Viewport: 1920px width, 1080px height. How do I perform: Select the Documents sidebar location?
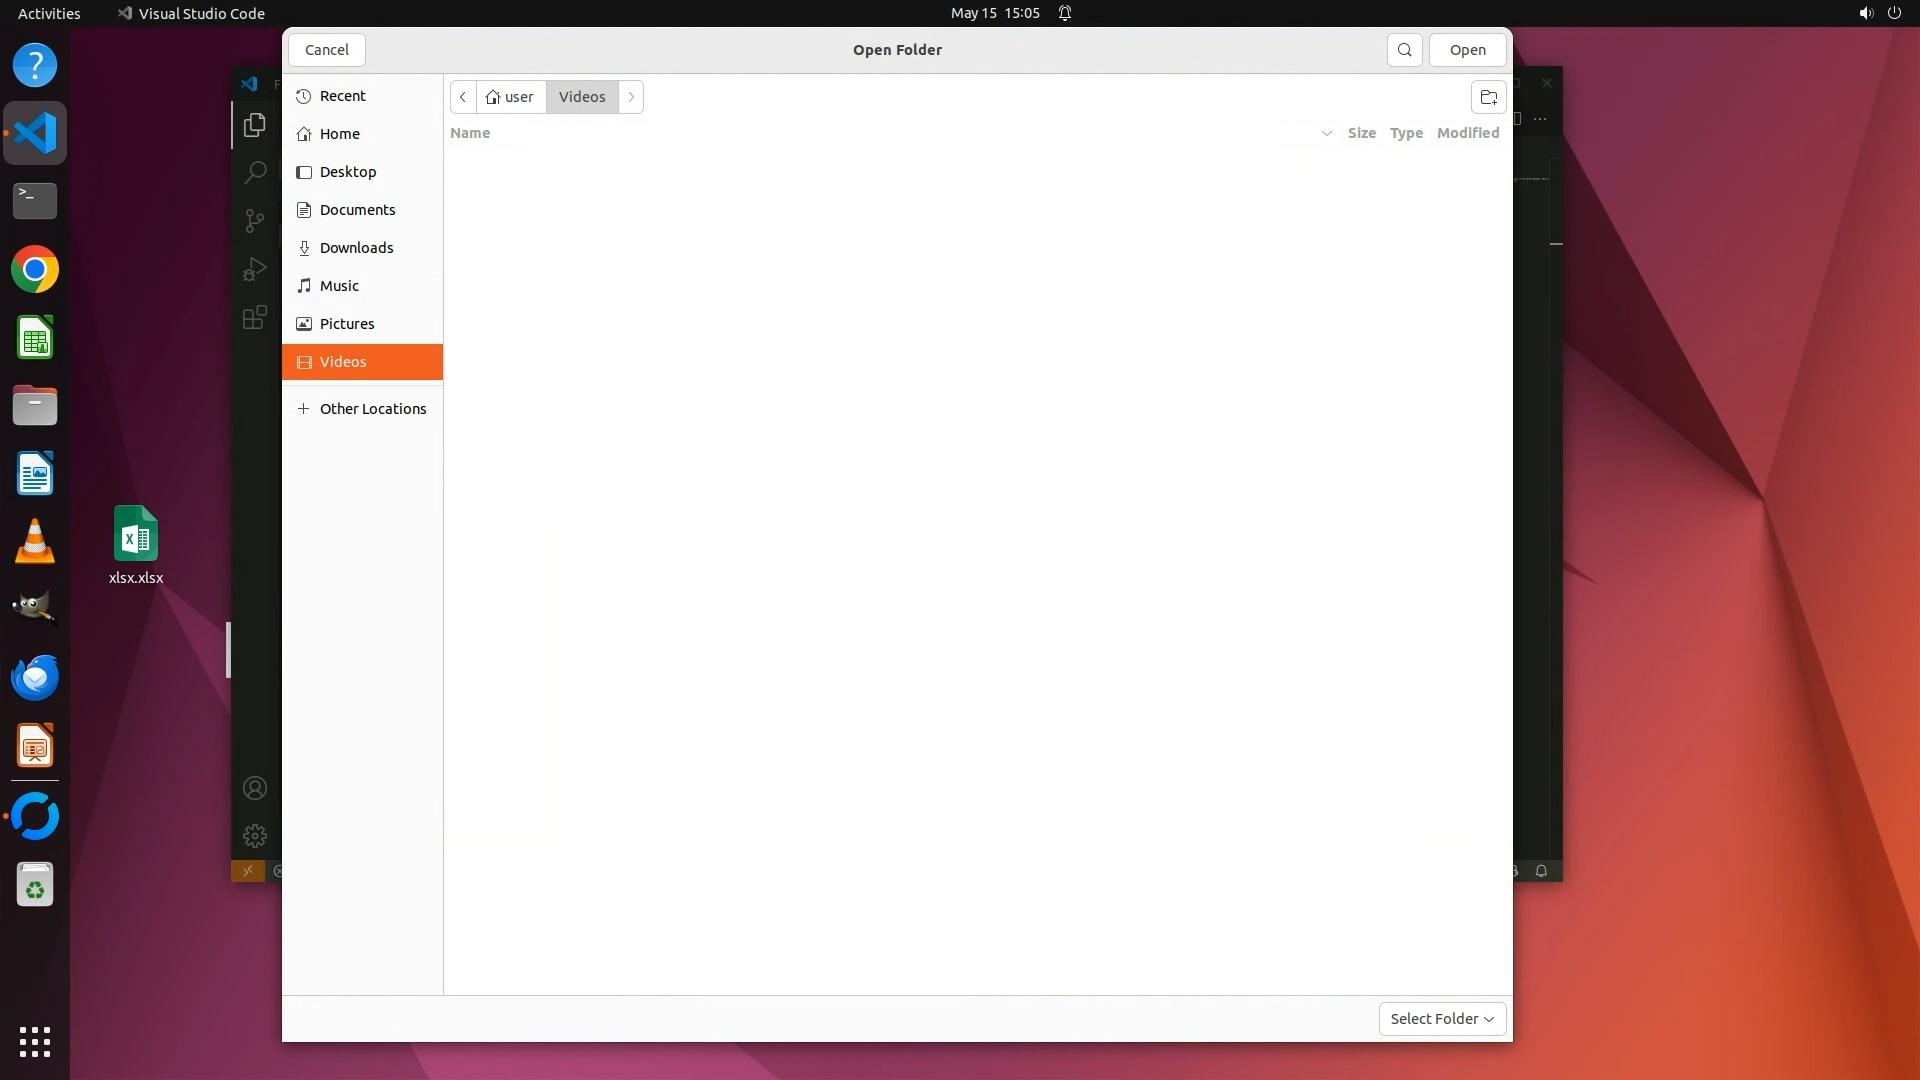point(357,210)
